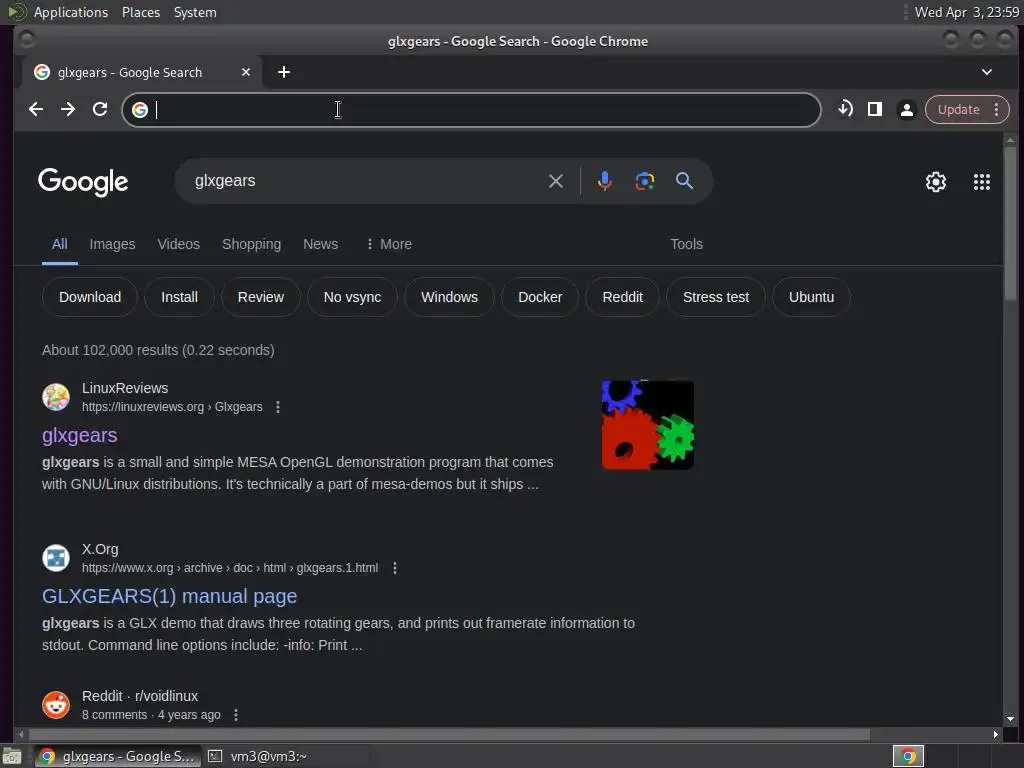Open the System menu
Viewport: 1024px width, 768px height.
pyautogui.click(x=195, y=12)
